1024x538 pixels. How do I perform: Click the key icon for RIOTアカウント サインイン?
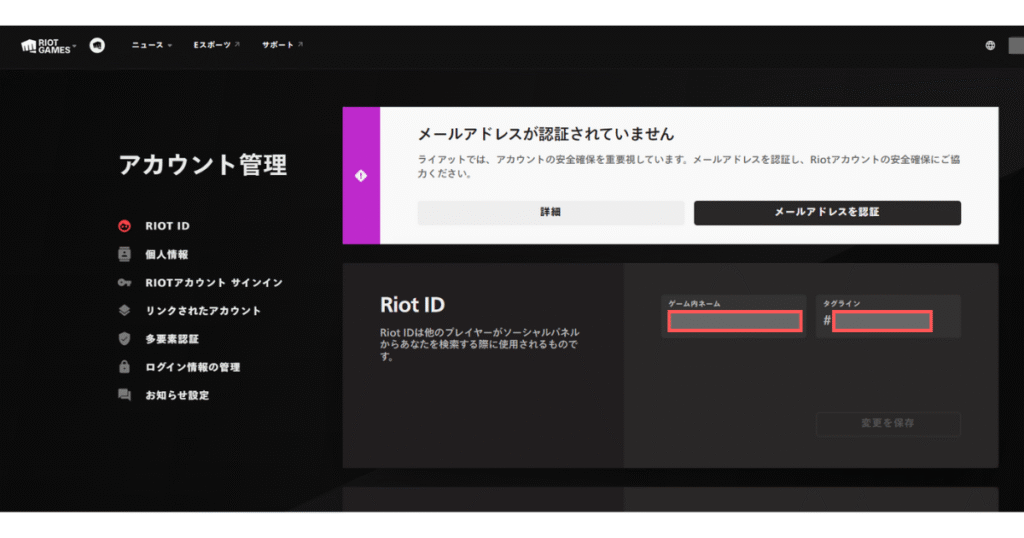coord(124,283)
